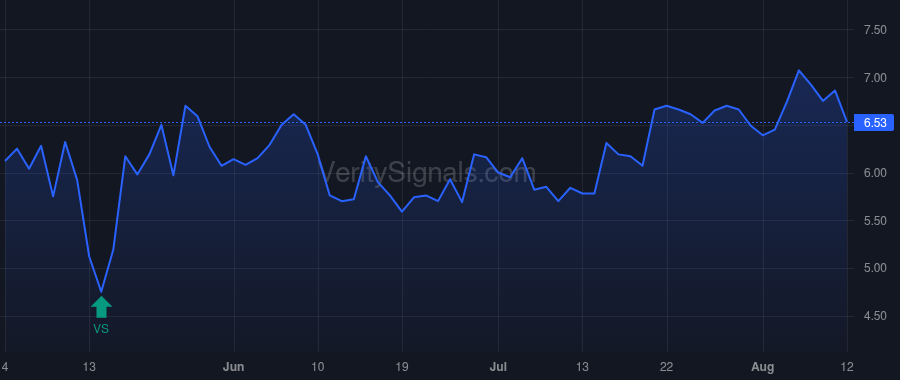Click the 5.50 price axis label
Screen dimensions: 900x380
pos(875,221)
